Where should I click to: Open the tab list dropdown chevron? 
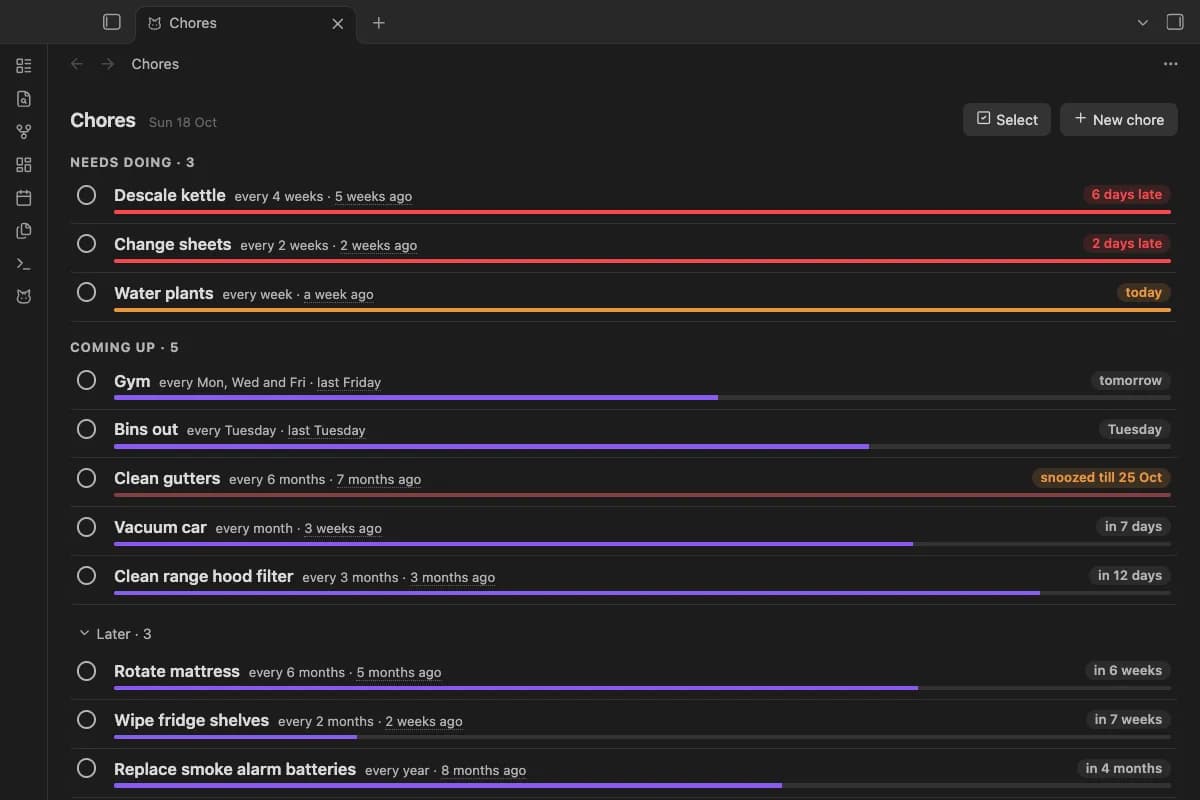1143,23
